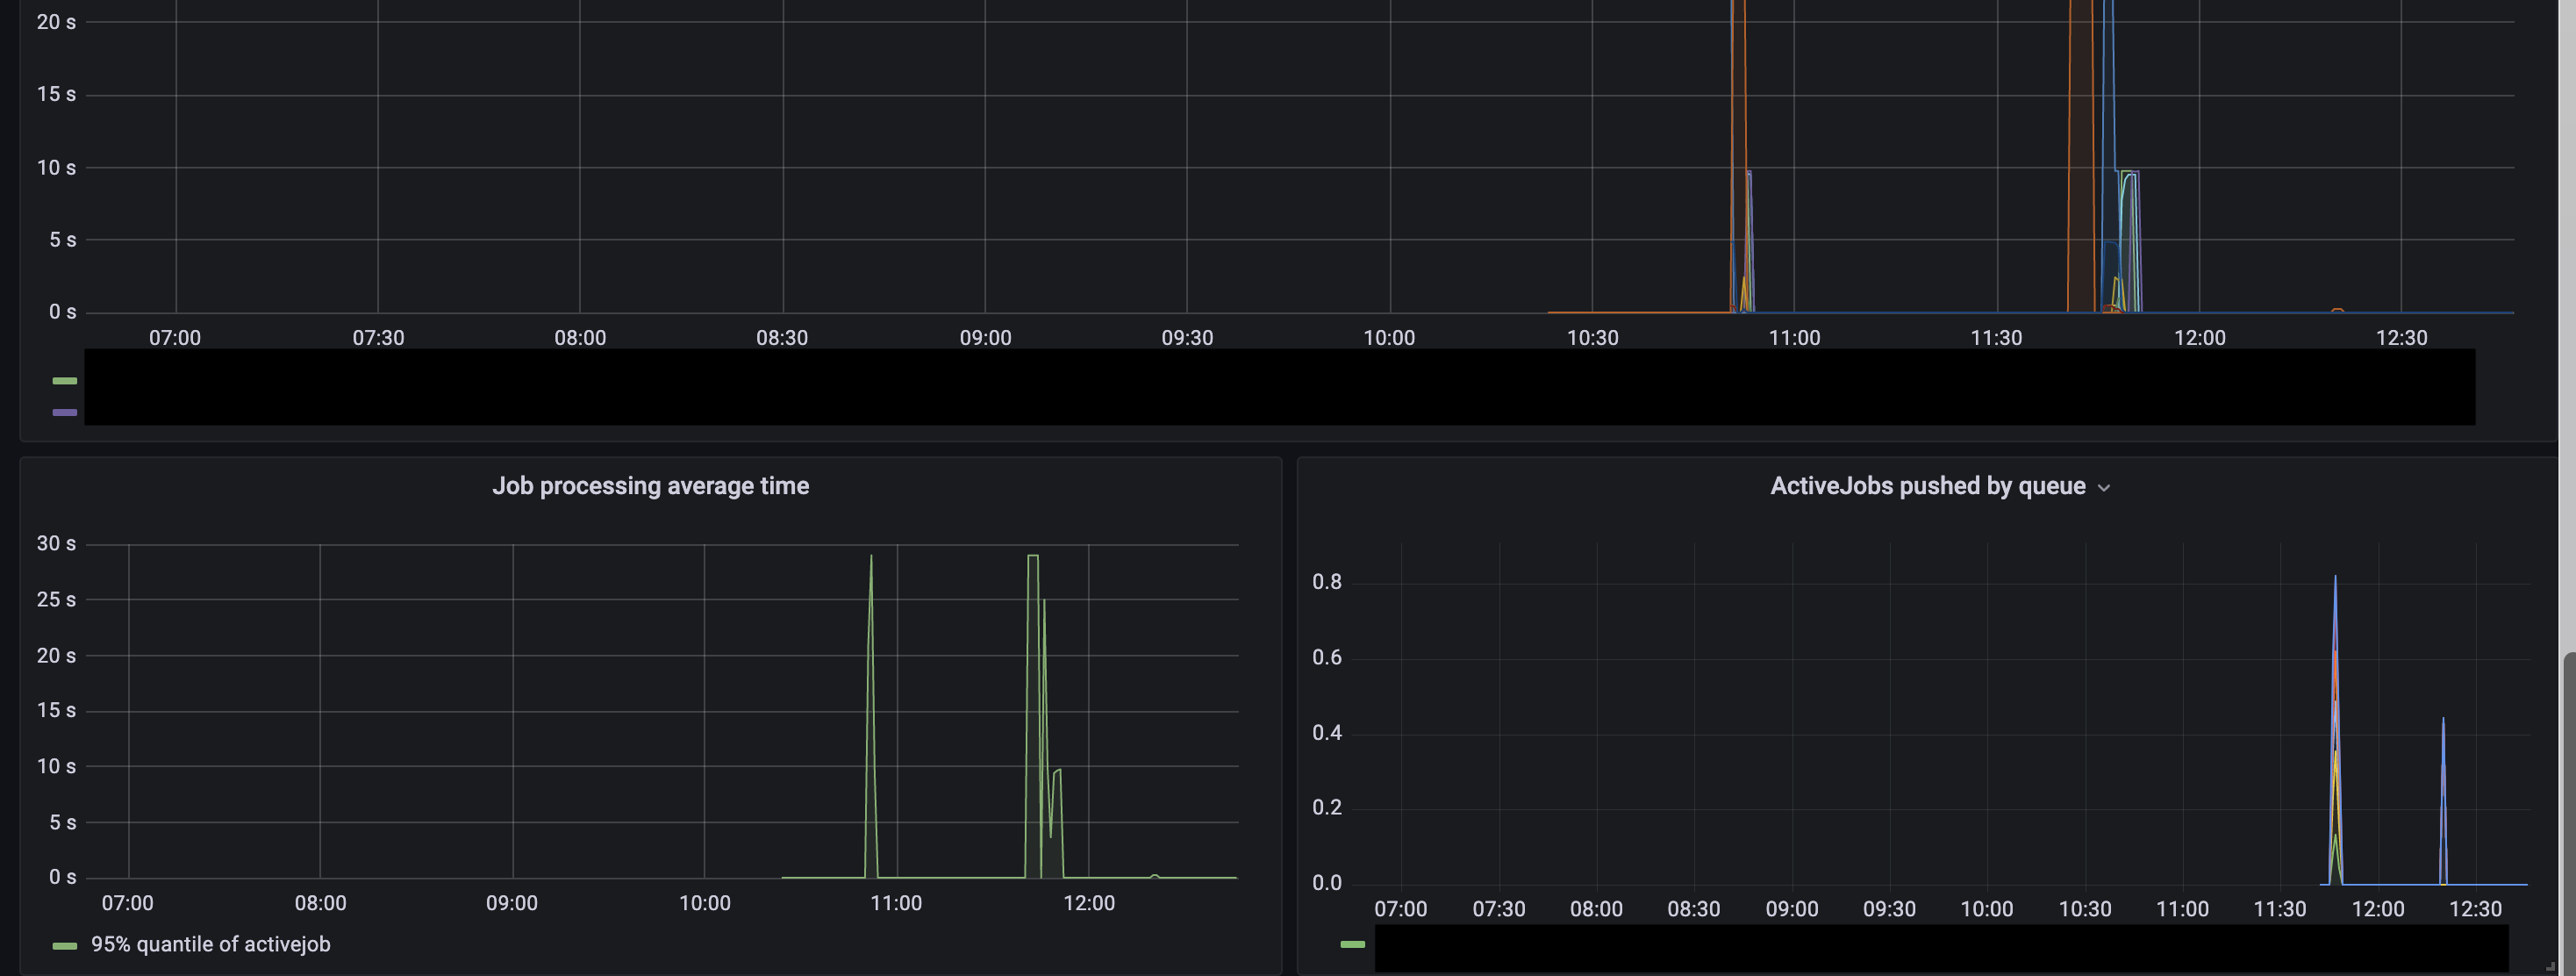Click the Job processing average time title
Viewport: 2576px width, 976px height.
point(650,486)
